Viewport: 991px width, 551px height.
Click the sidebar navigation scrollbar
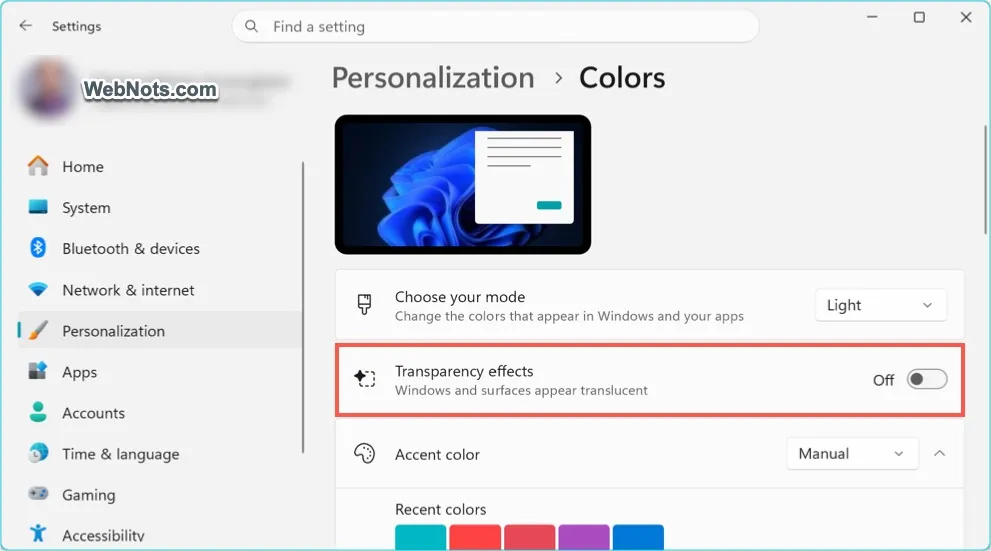click(303, 307)
